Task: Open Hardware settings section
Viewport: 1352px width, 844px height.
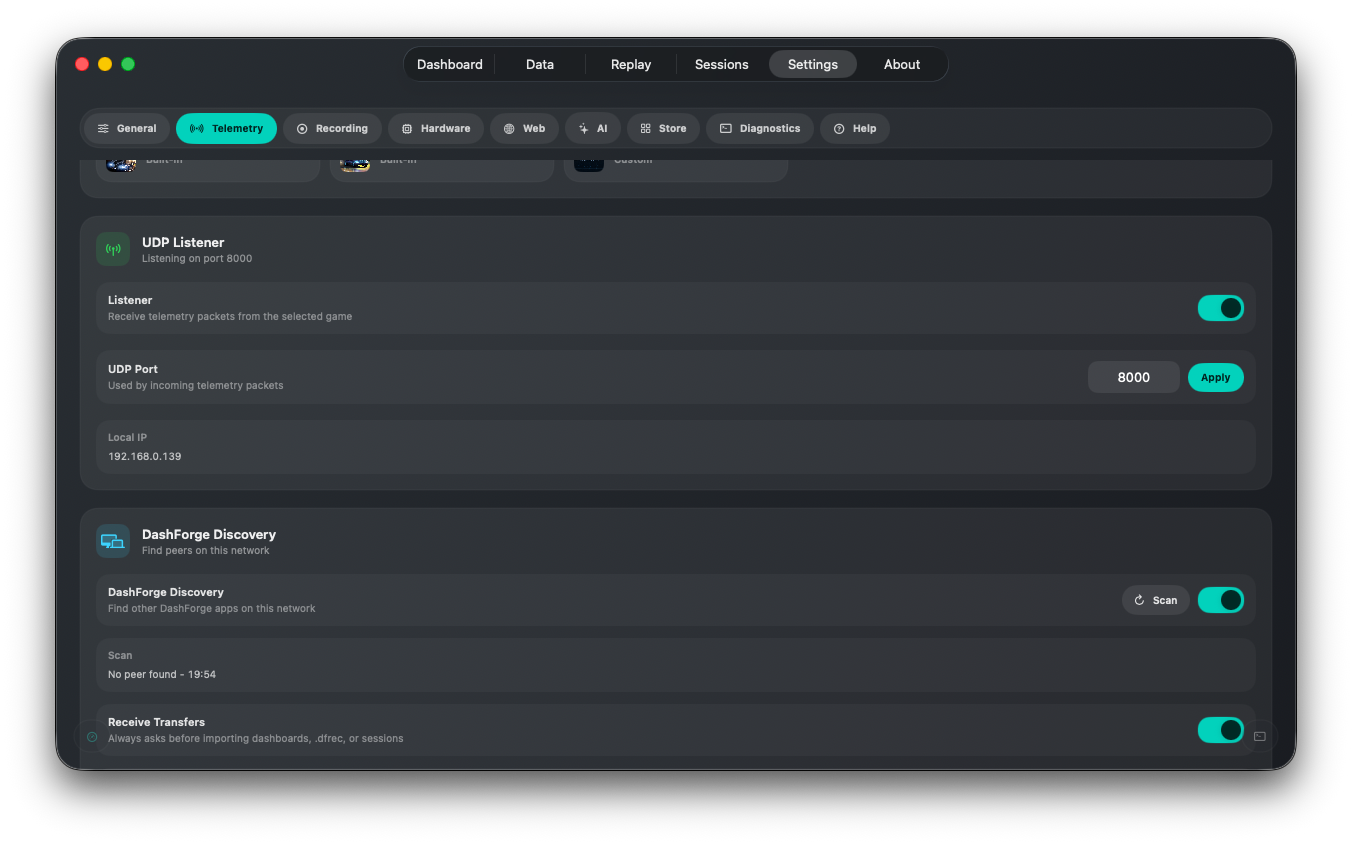Action: coord(436,128)
